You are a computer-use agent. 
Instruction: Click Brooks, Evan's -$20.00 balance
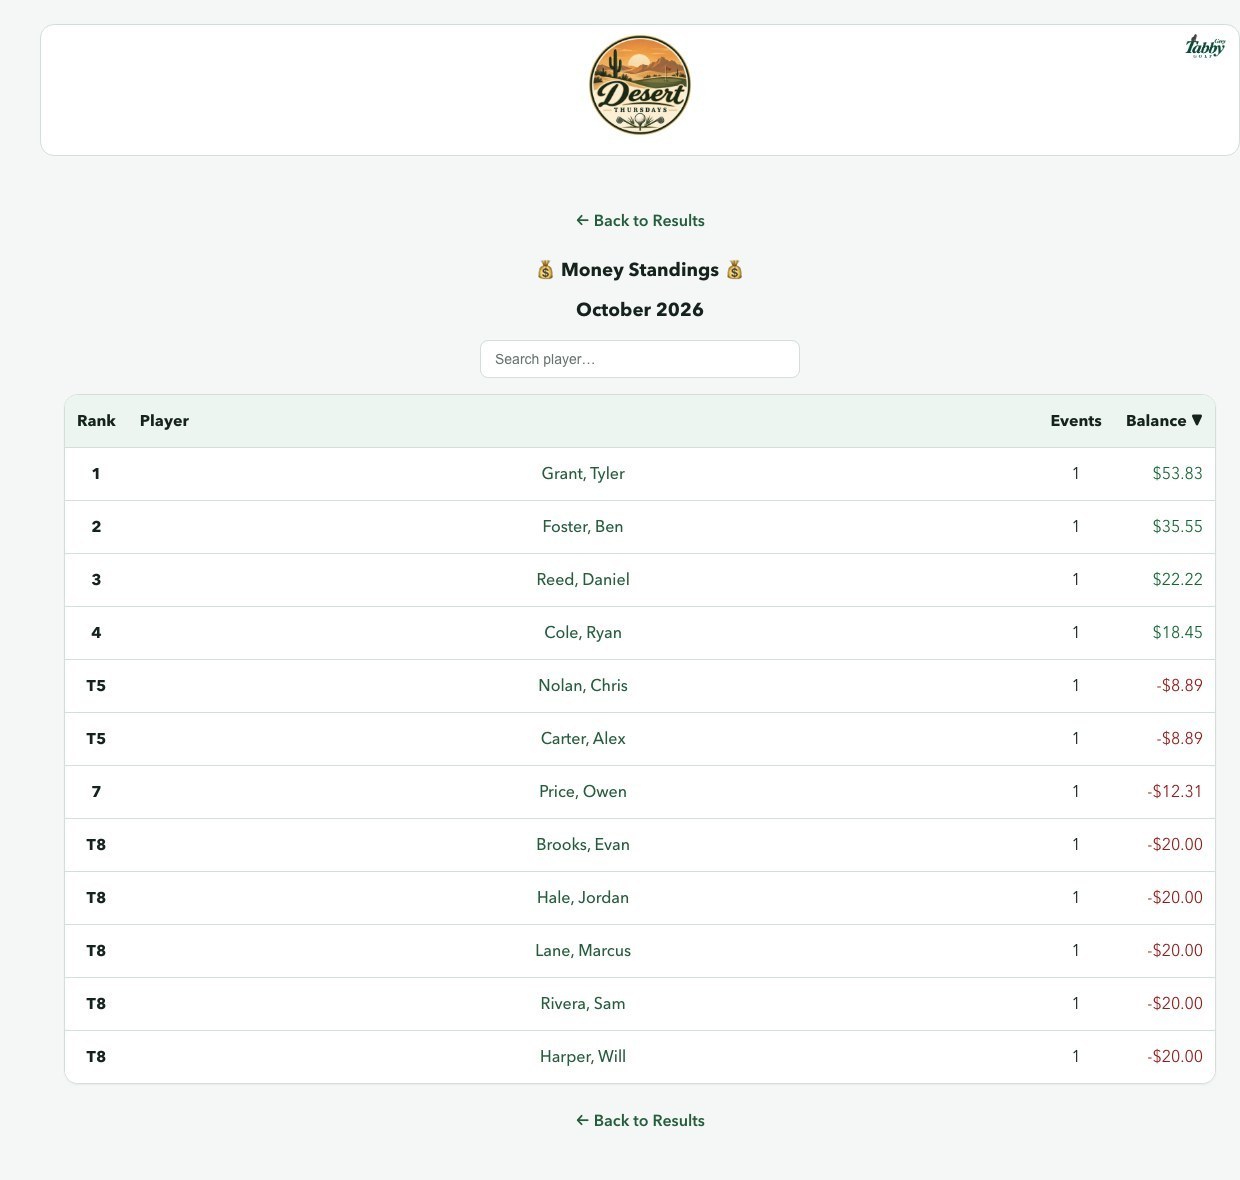click(x=1175, y=845)
